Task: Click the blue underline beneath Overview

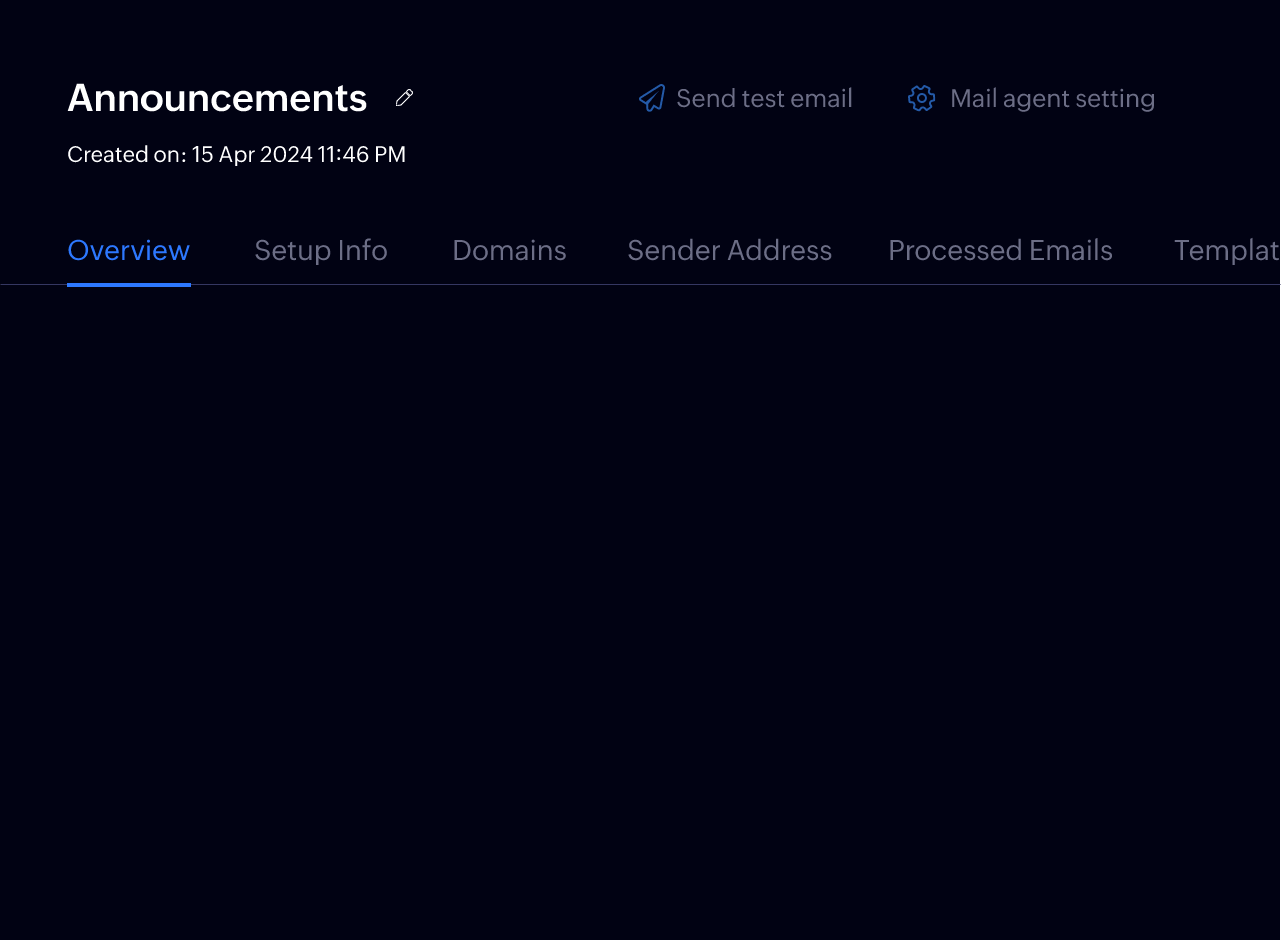Action: coord(128,284)
